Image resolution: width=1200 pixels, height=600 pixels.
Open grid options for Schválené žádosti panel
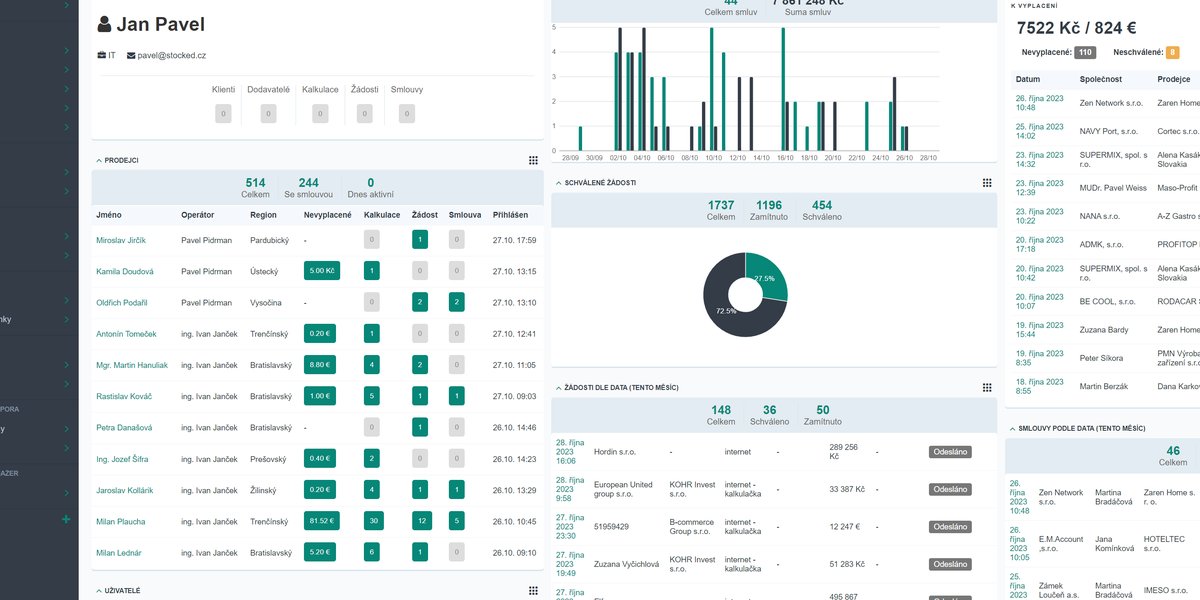[x=987, y=183]
